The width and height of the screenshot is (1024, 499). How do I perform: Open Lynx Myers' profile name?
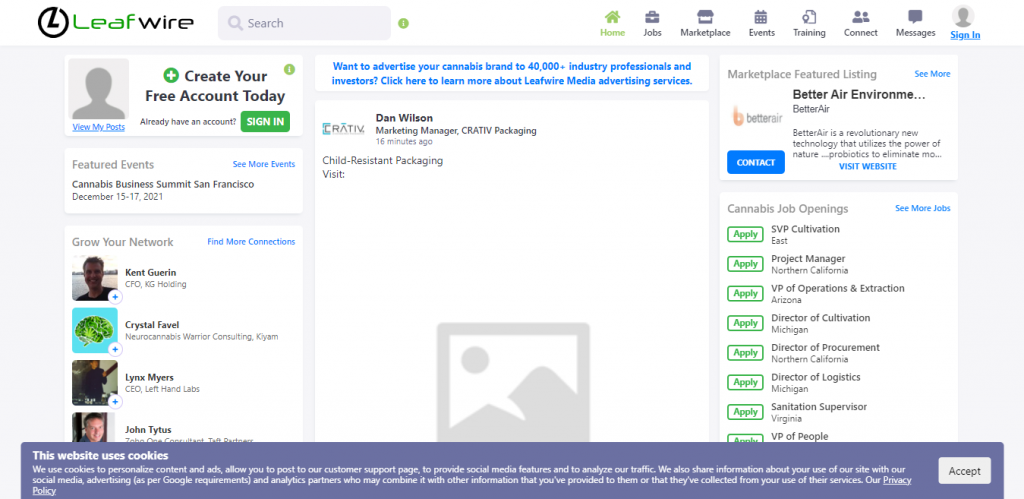tap(149, 378)
